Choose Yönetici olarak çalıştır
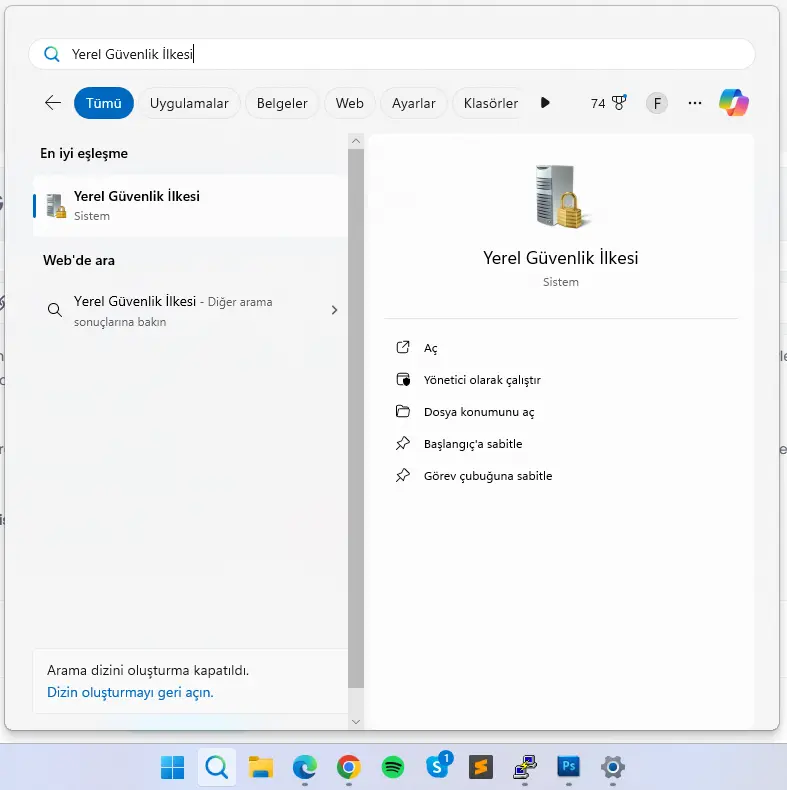This screenshot has width=787, height=790. pyautogui.click(x=482, y=380)
